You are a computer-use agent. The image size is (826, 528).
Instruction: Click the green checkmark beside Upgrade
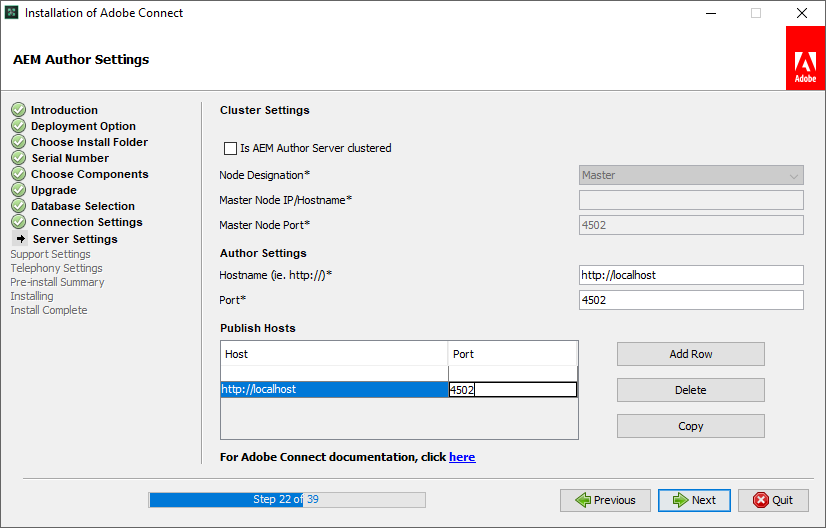[x=18, y=190]
